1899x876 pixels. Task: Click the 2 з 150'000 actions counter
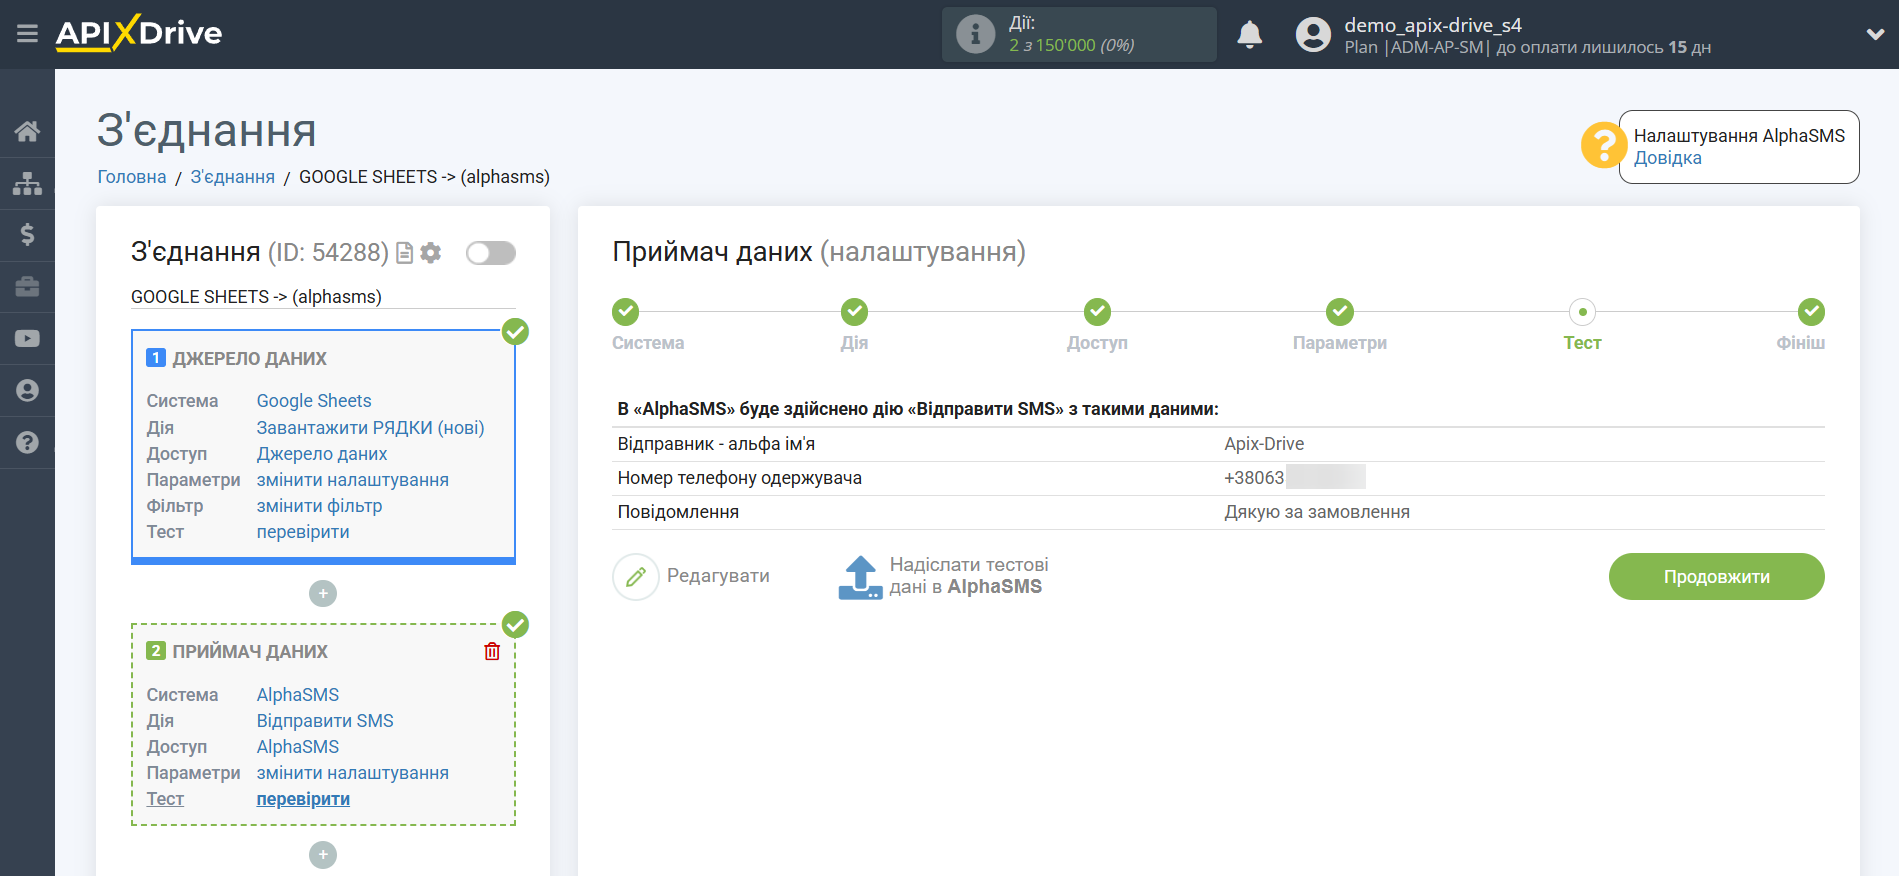tap(1071, 46)
